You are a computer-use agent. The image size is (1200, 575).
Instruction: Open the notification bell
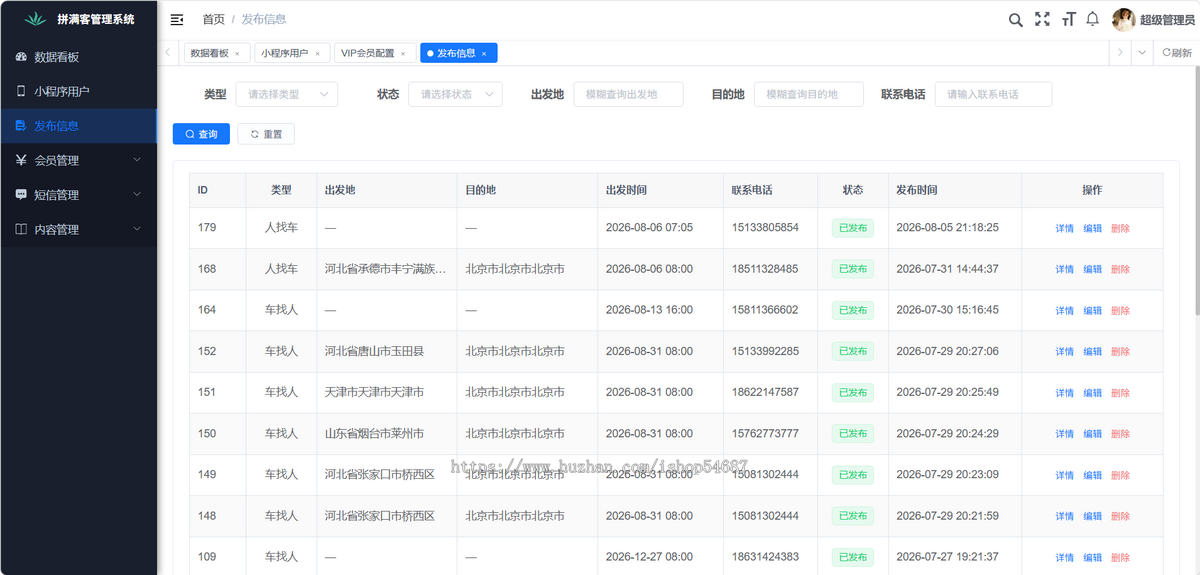tap(1093, 19)
